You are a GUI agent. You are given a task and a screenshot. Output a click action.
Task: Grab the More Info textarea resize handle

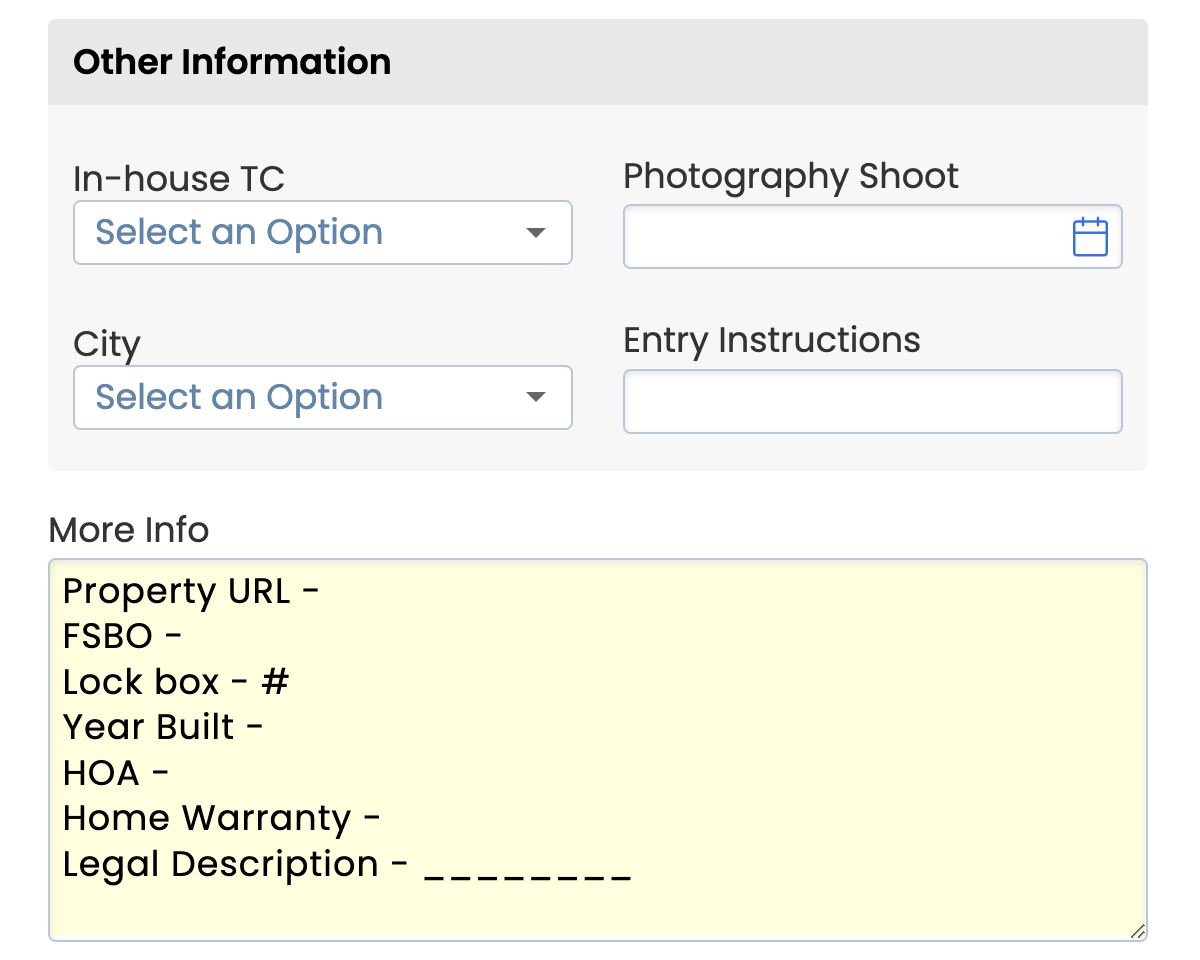(1137, 931)
